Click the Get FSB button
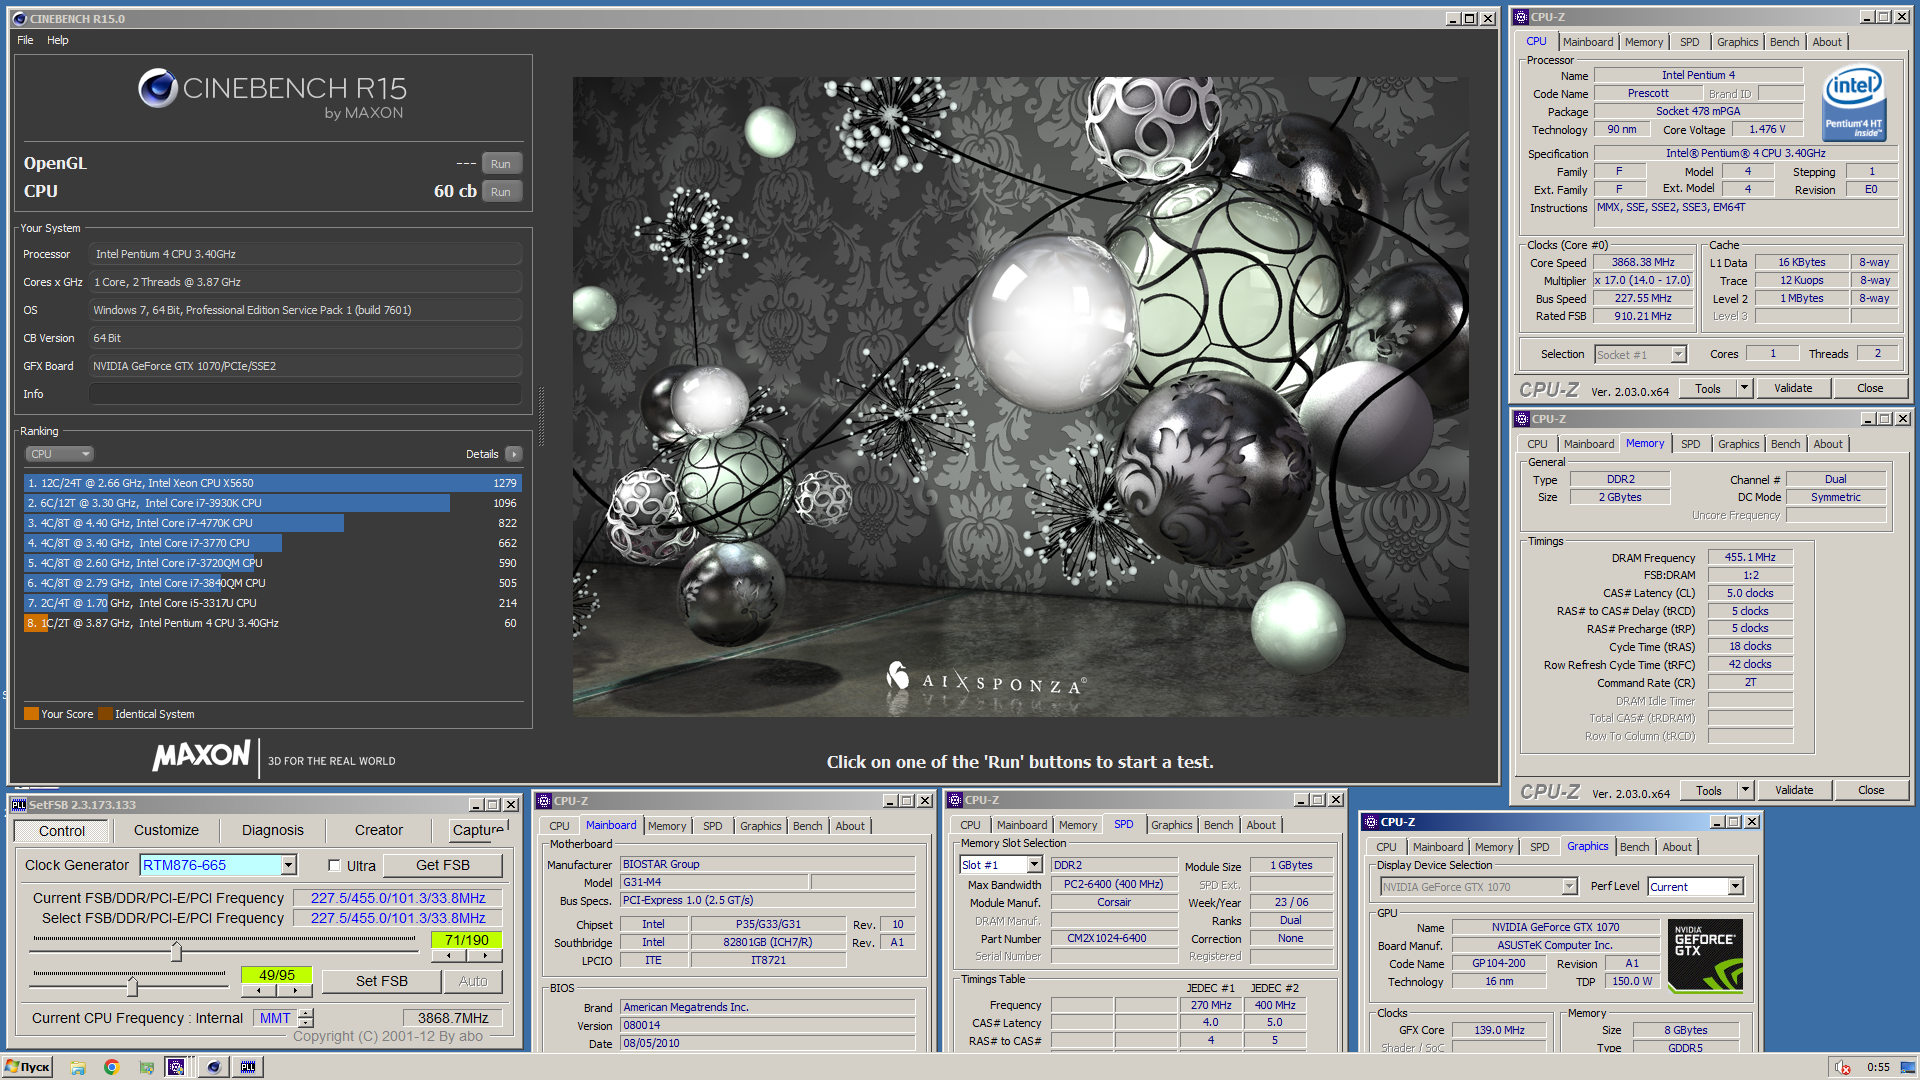 [x=443, y=866]
